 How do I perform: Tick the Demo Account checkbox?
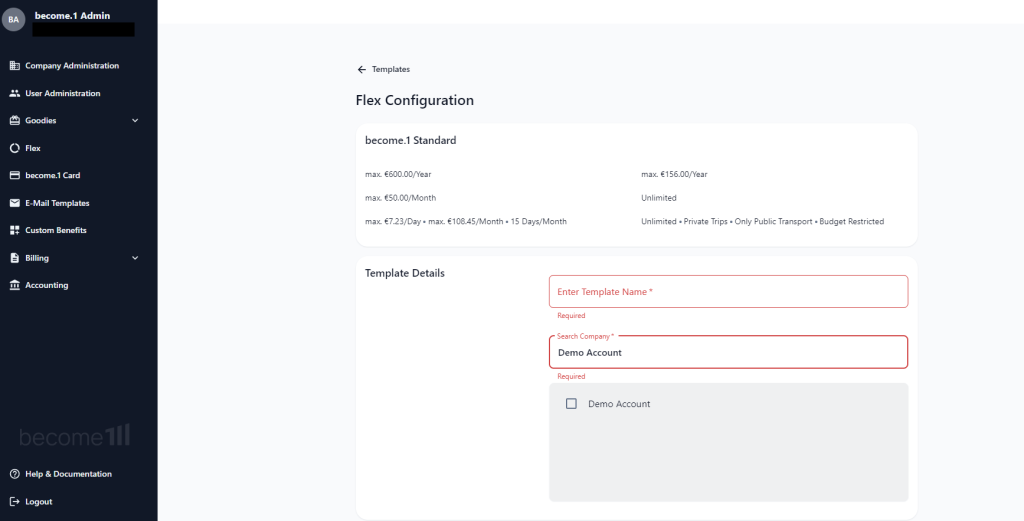pos(571,404)
